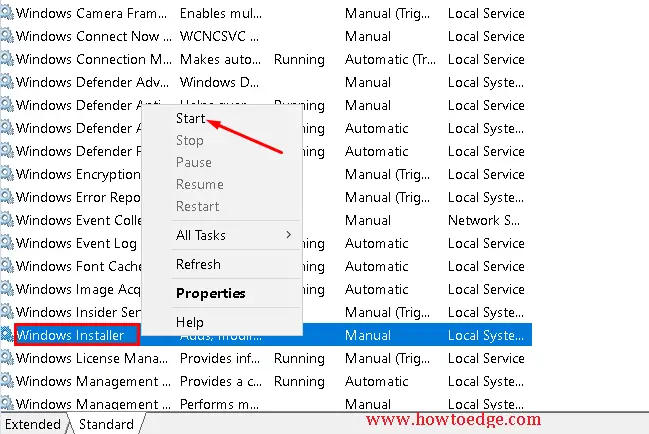The width and height of the screenshot is (649, 434).
Task: Switch to the Extended tab
Action: [33, 424]
